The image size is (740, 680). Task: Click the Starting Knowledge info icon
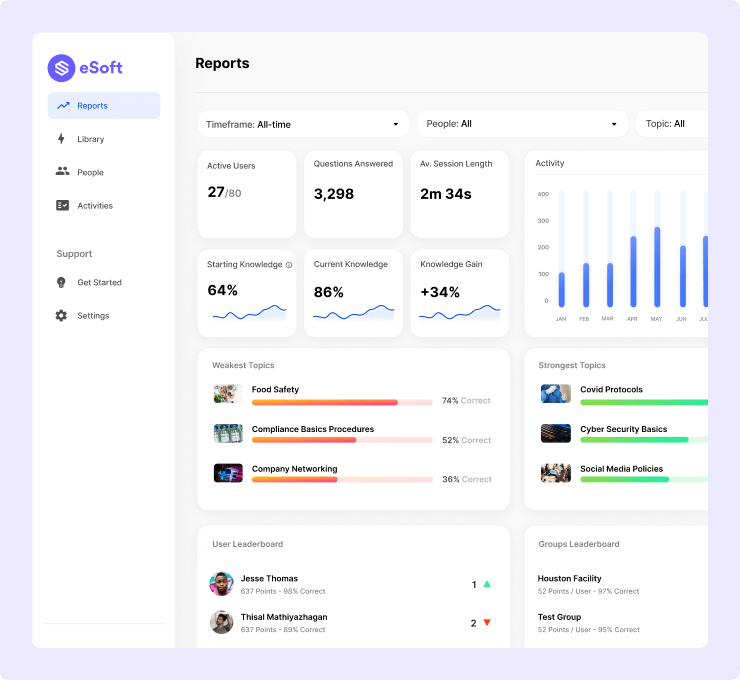pyautogui.click(x=289, y=265)
